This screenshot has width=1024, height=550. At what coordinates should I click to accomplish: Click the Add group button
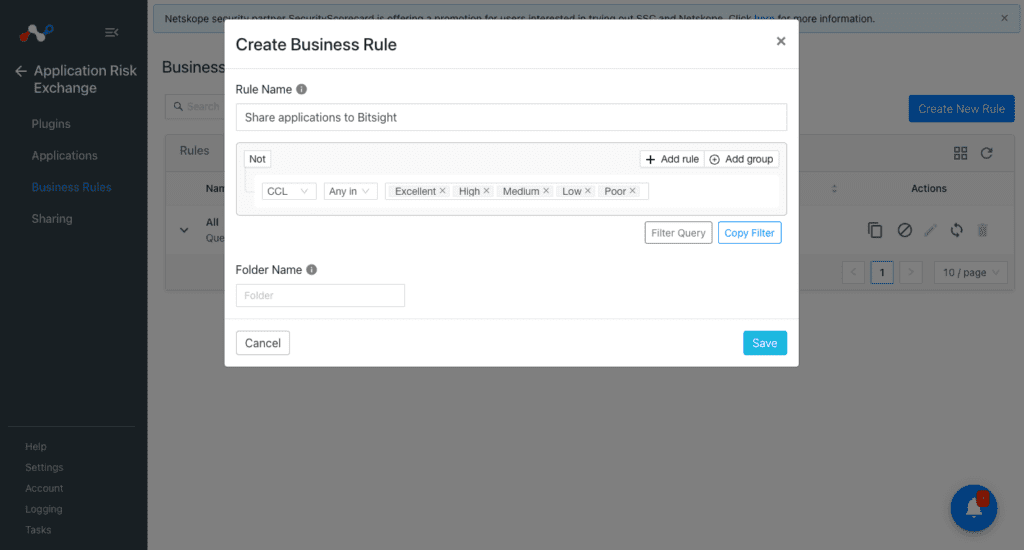coord(741,159)
